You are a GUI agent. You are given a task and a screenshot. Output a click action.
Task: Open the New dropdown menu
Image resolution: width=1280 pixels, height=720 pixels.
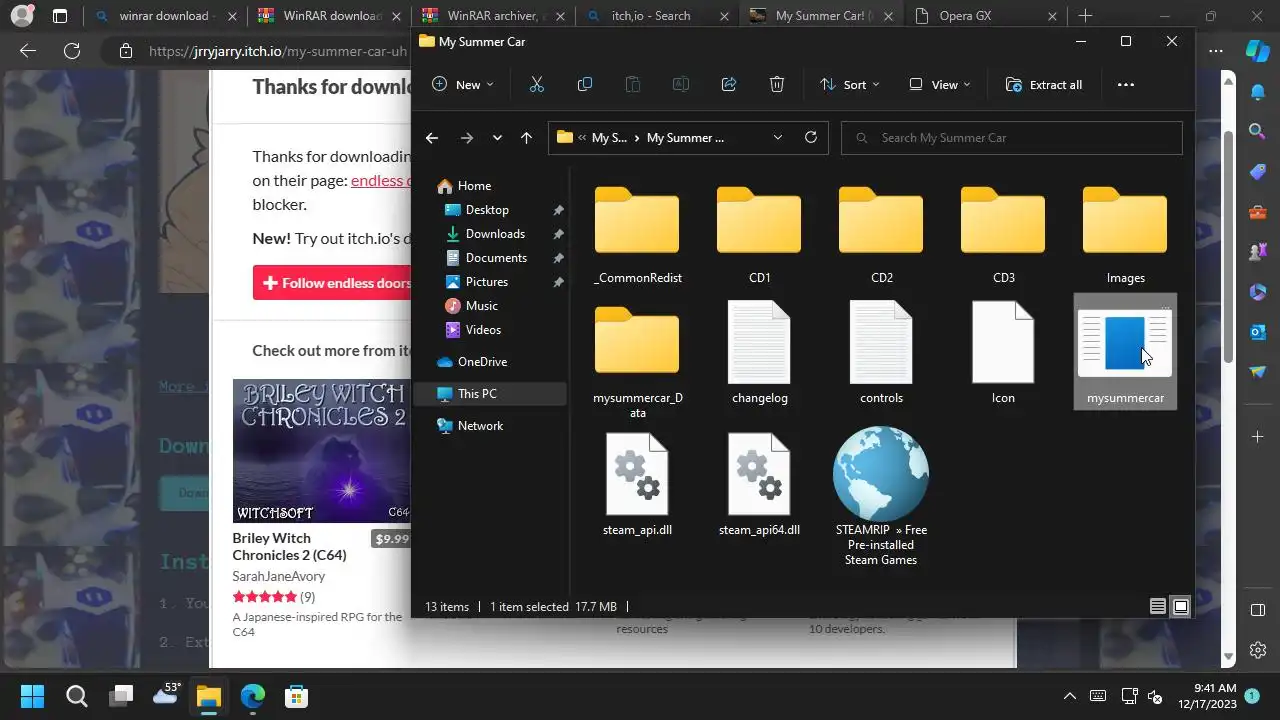coord(463,85)
